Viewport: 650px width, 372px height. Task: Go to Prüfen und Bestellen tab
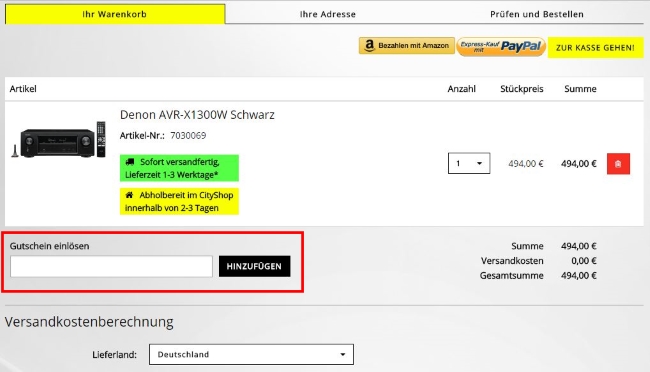537,14
